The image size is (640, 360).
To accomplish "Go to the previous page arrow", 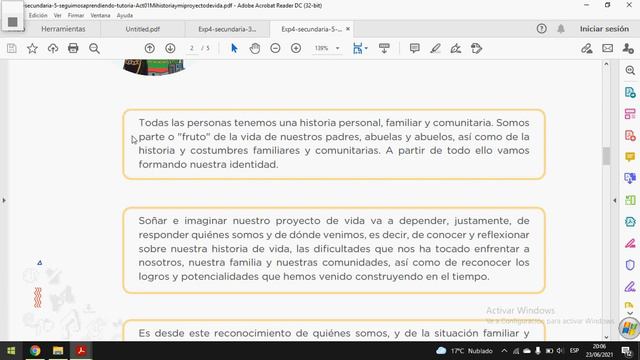I will [150, 48].
